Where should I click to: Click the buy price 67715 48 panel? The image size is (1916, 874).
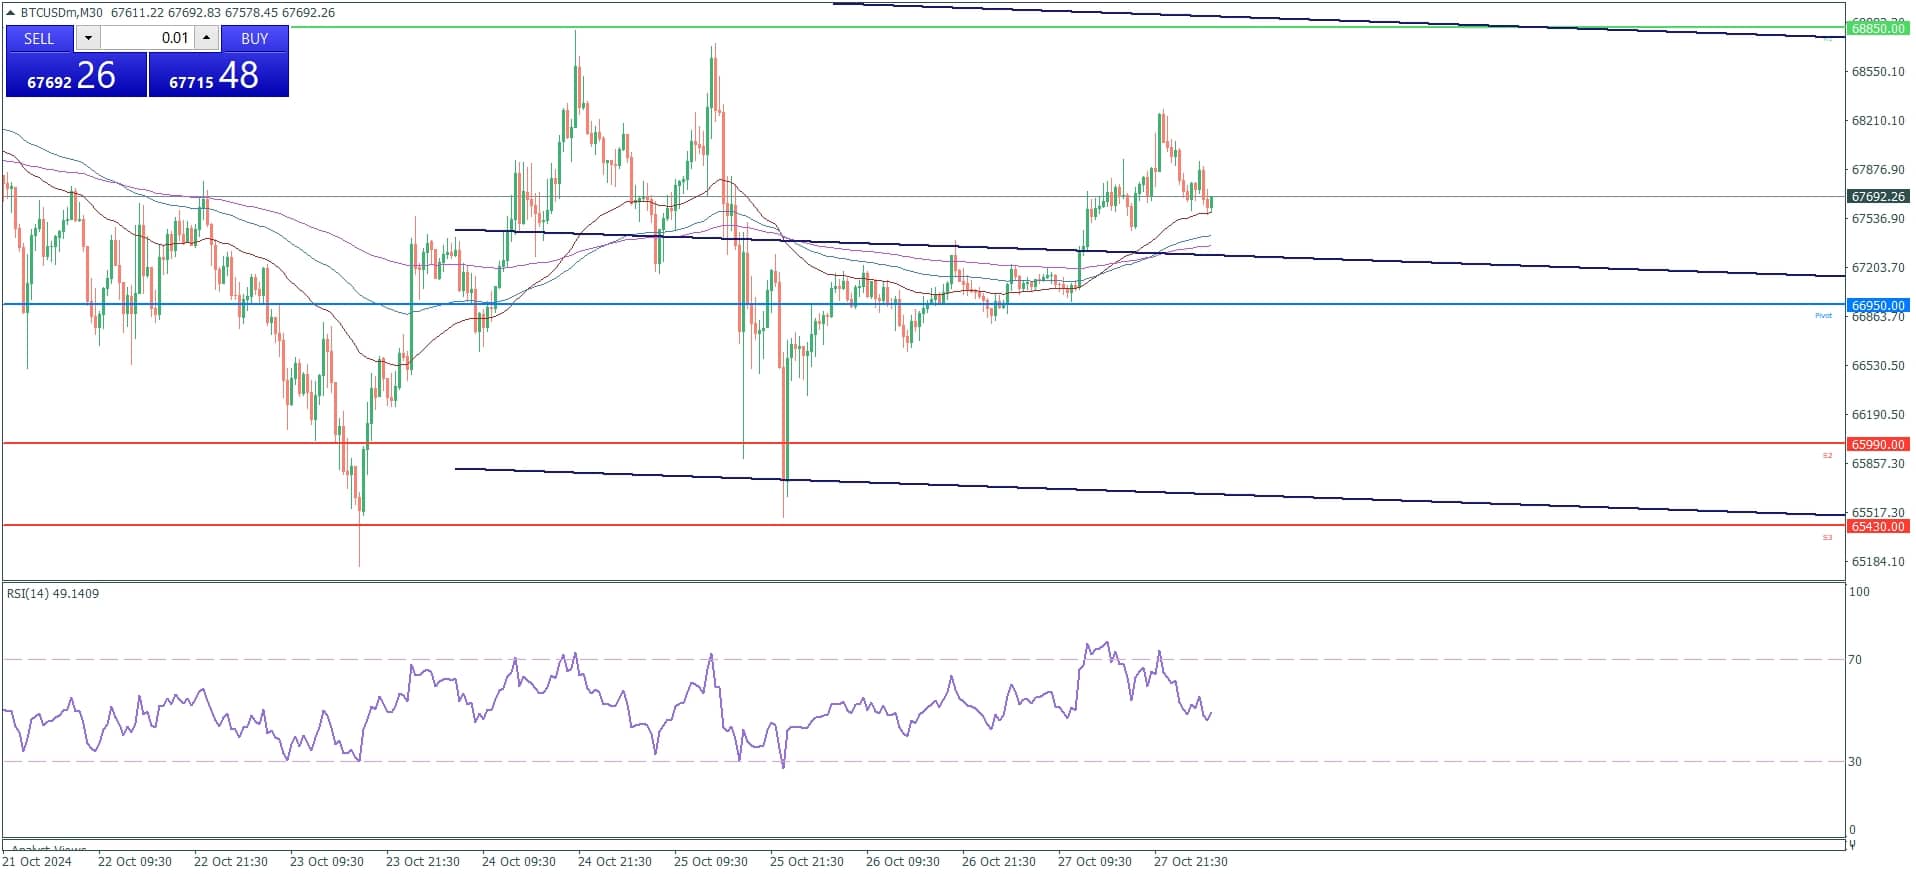pyautogui.click(x=218, y=75)
